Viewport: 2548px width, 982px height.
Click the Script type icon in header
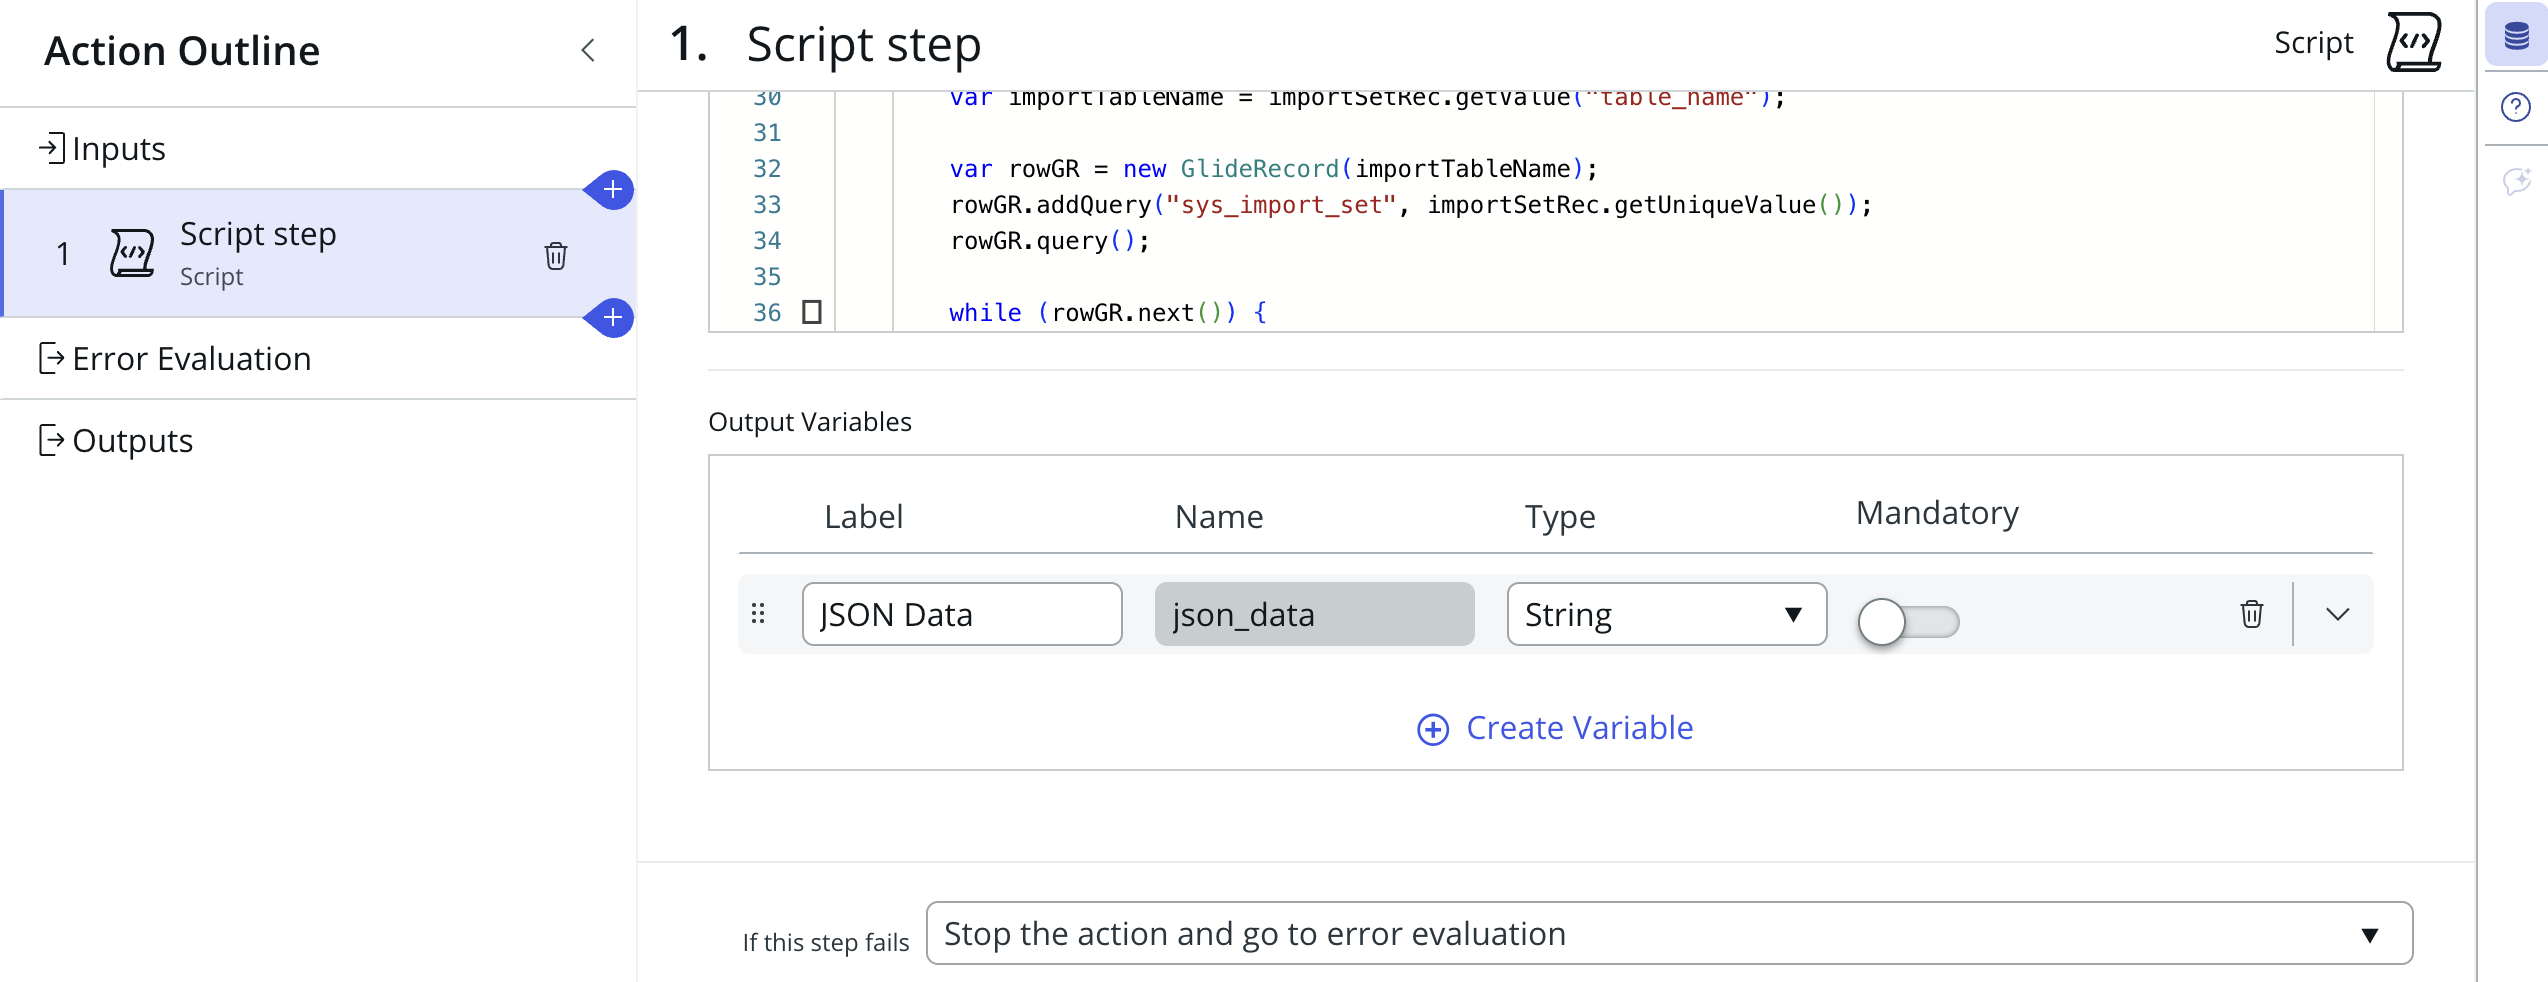coord(2413,43)
